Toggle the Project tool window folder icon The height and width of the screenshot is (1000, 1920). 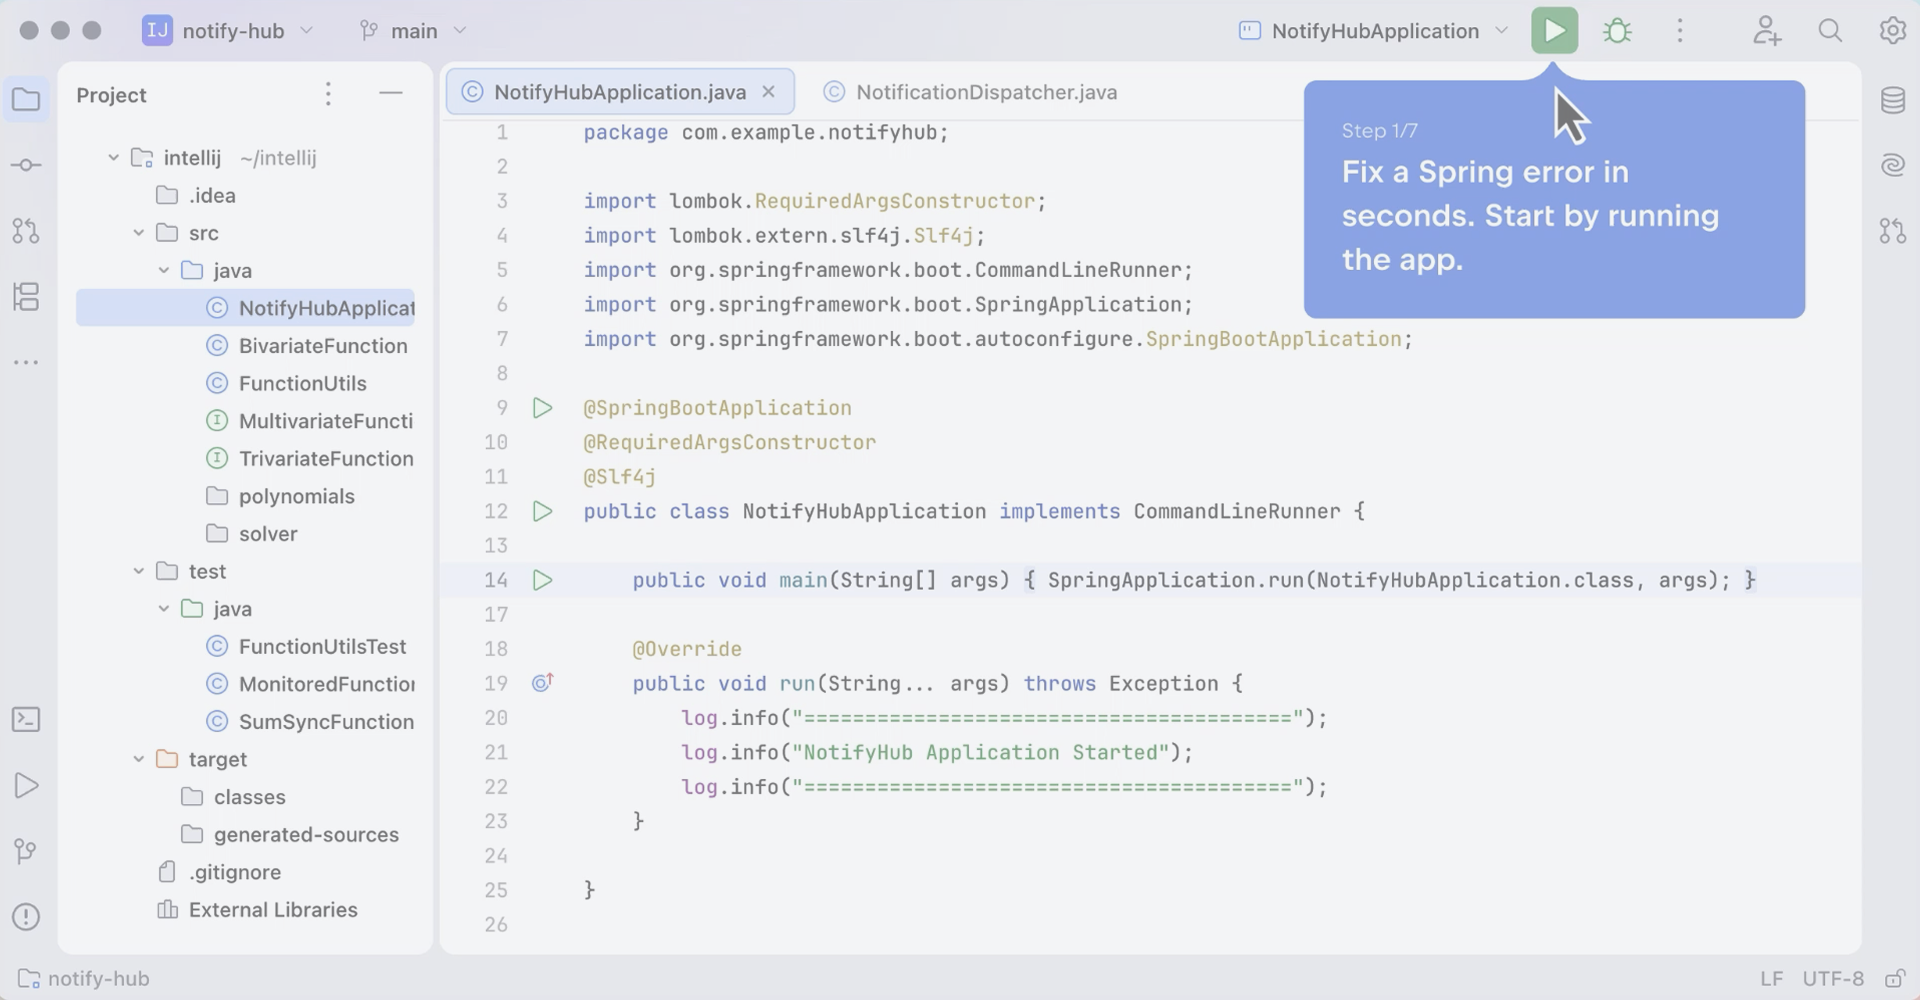pyautogui.click(x=26, y=99)
